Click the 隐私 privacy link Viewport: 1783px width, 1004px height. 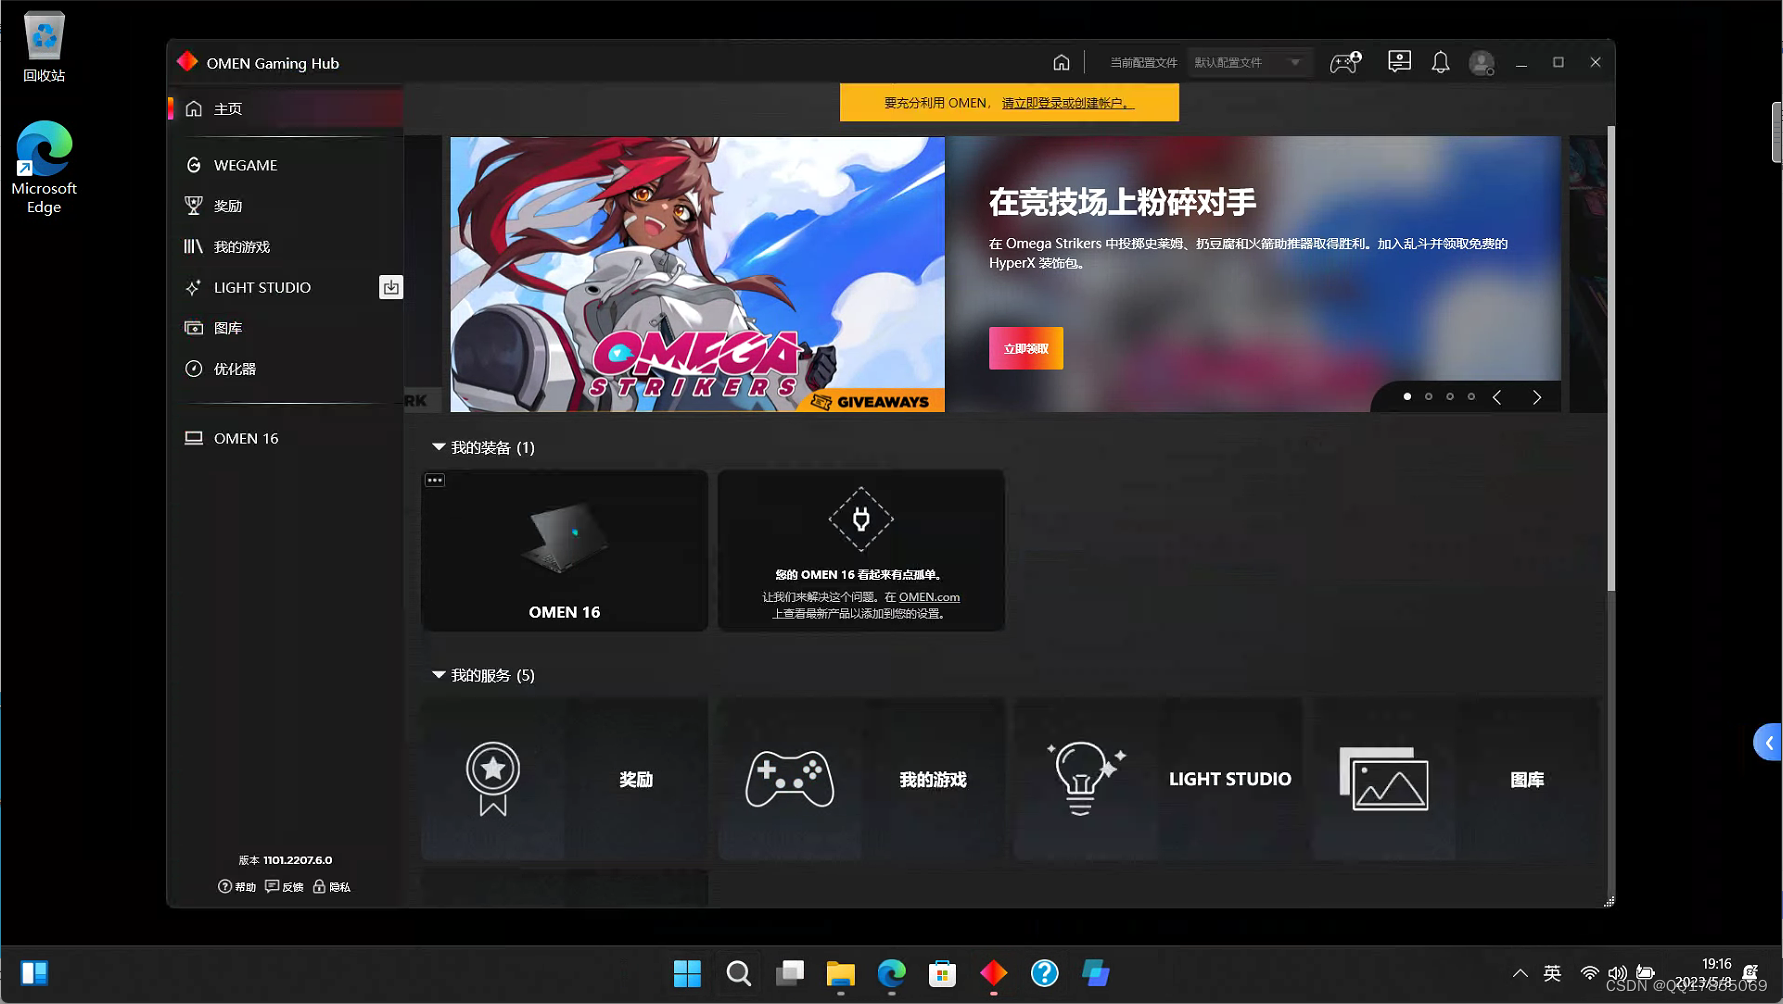(332, 887)
